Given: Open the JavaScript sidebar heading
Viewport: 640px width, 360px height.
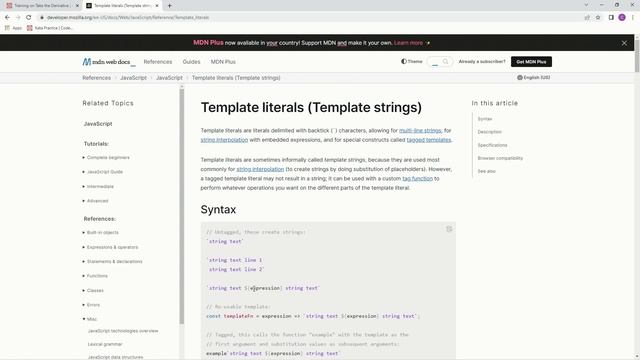Looking at the screenshot, I should (x=98, y=124).
